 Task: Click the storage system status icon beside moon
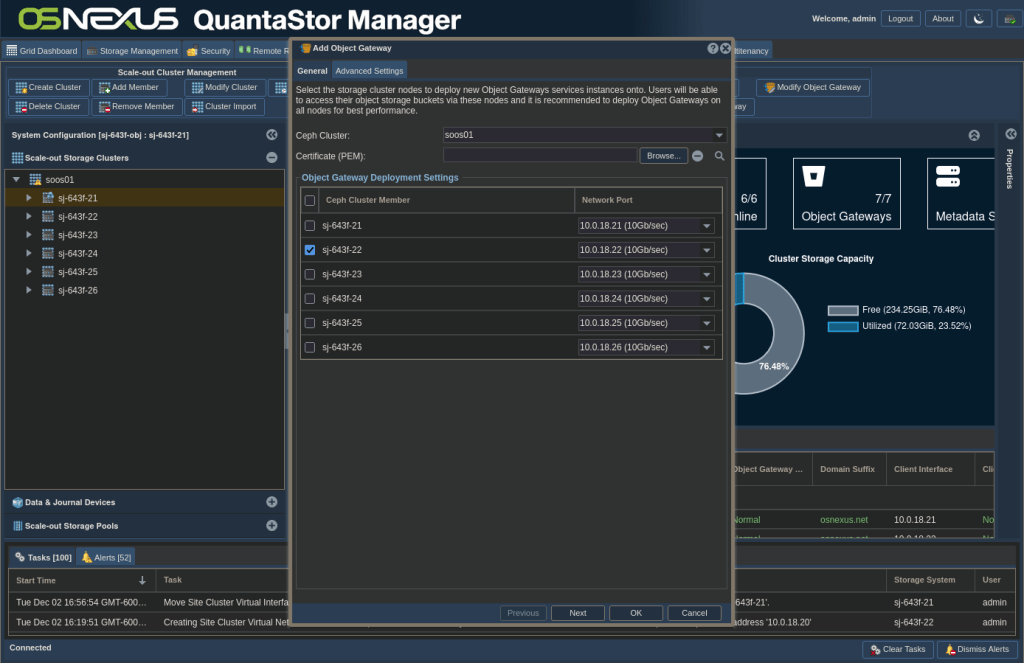1006,19
